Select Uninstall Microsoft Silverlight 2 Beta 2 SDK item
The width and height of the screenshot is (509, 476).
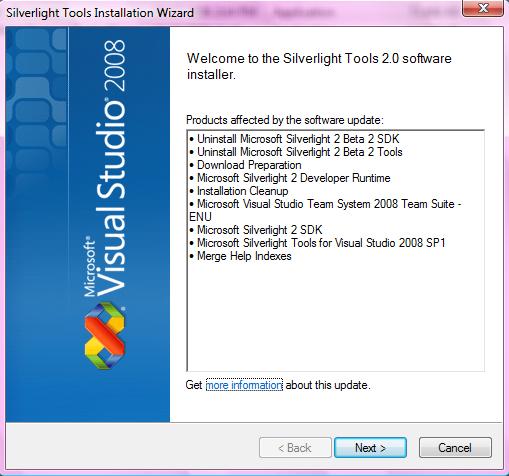click(x=294, y=139)
